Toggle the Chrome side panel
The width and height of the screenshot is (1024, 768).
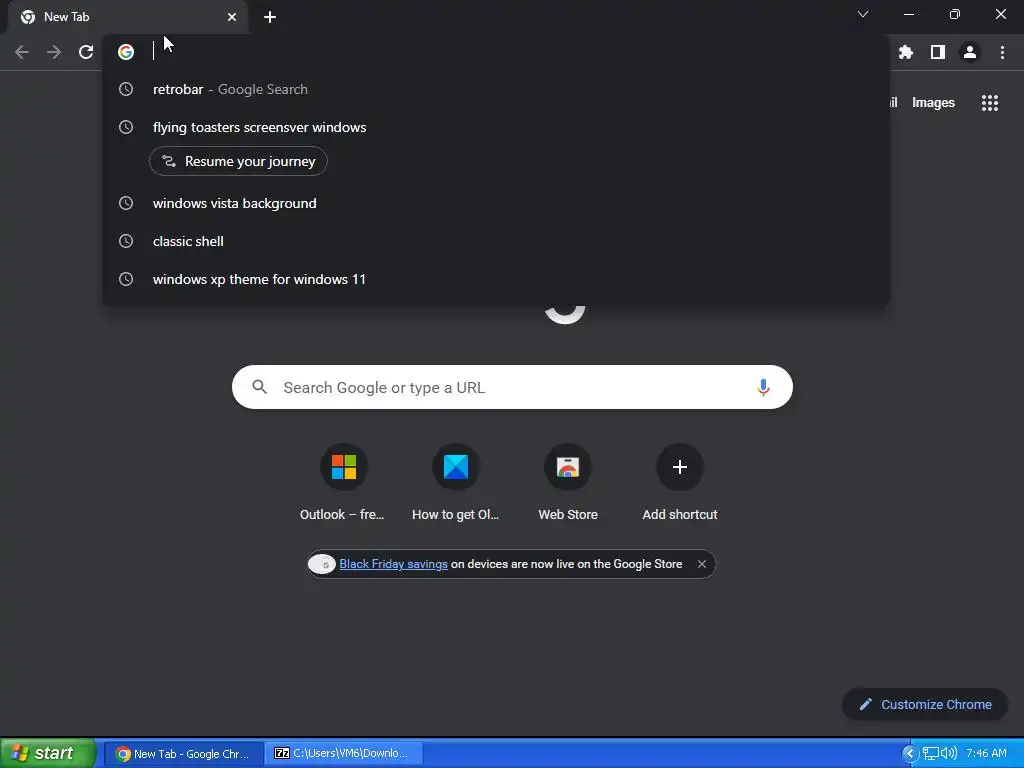(x=938, y=52)
